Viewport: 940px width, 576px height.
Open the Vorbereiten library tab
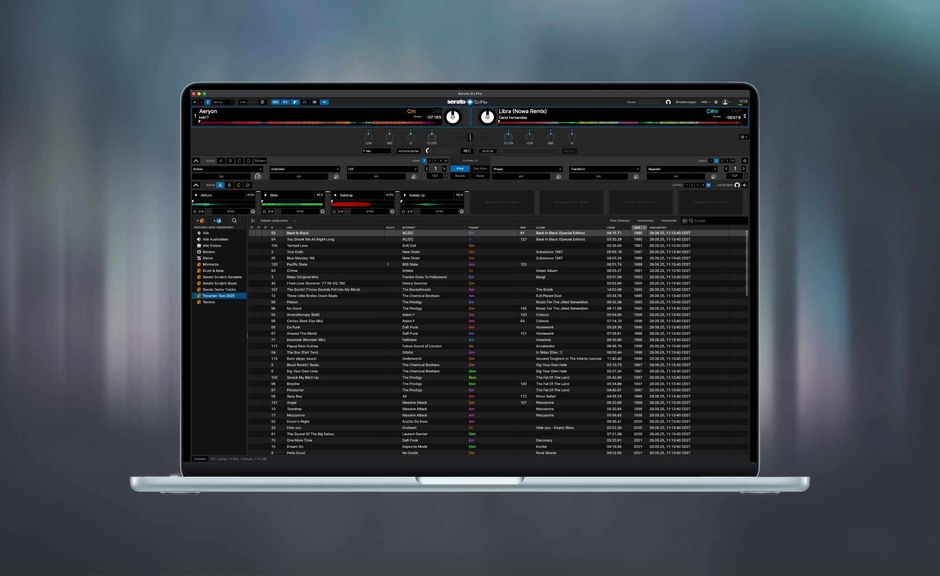(x=645, y=221)
